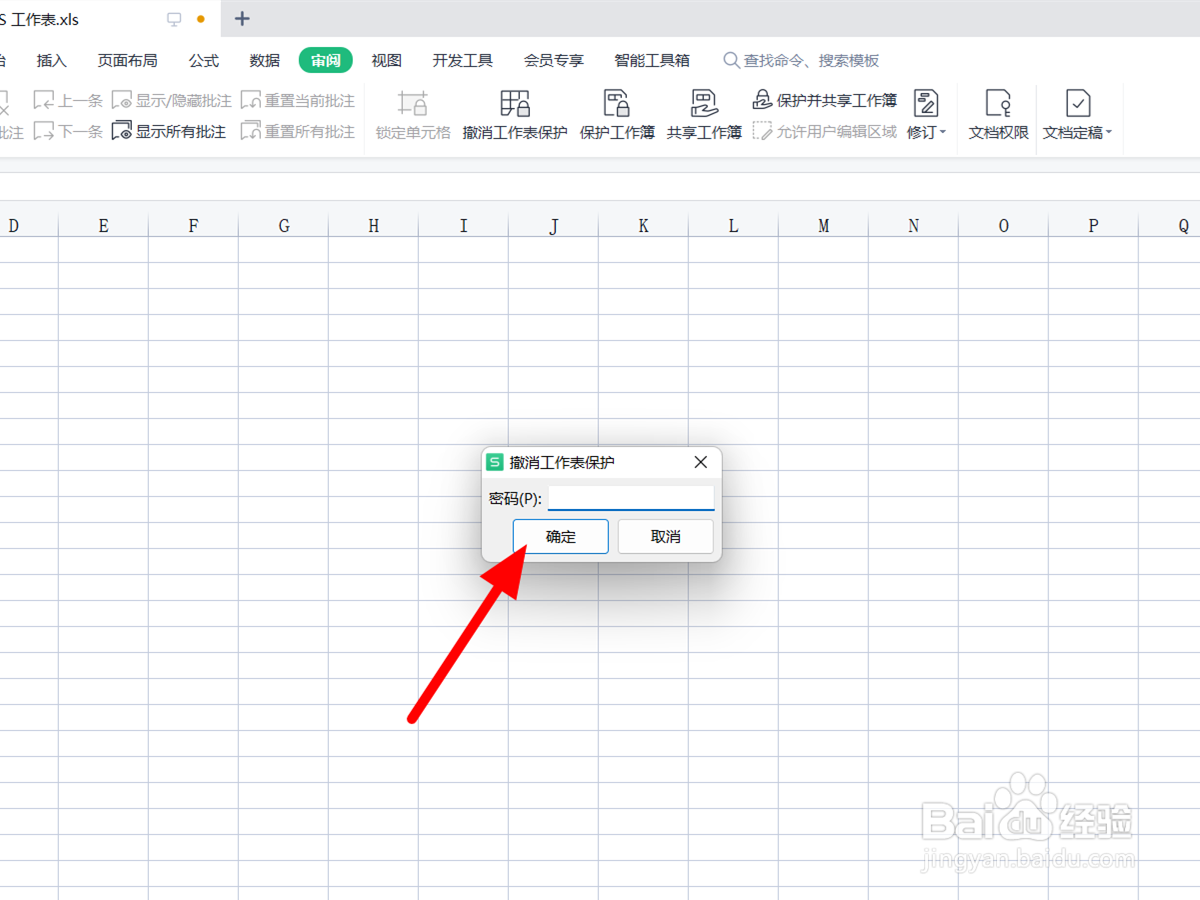This screenshot has width=1200, height=900.
Task: Select column header H
Action: (374, 226)
